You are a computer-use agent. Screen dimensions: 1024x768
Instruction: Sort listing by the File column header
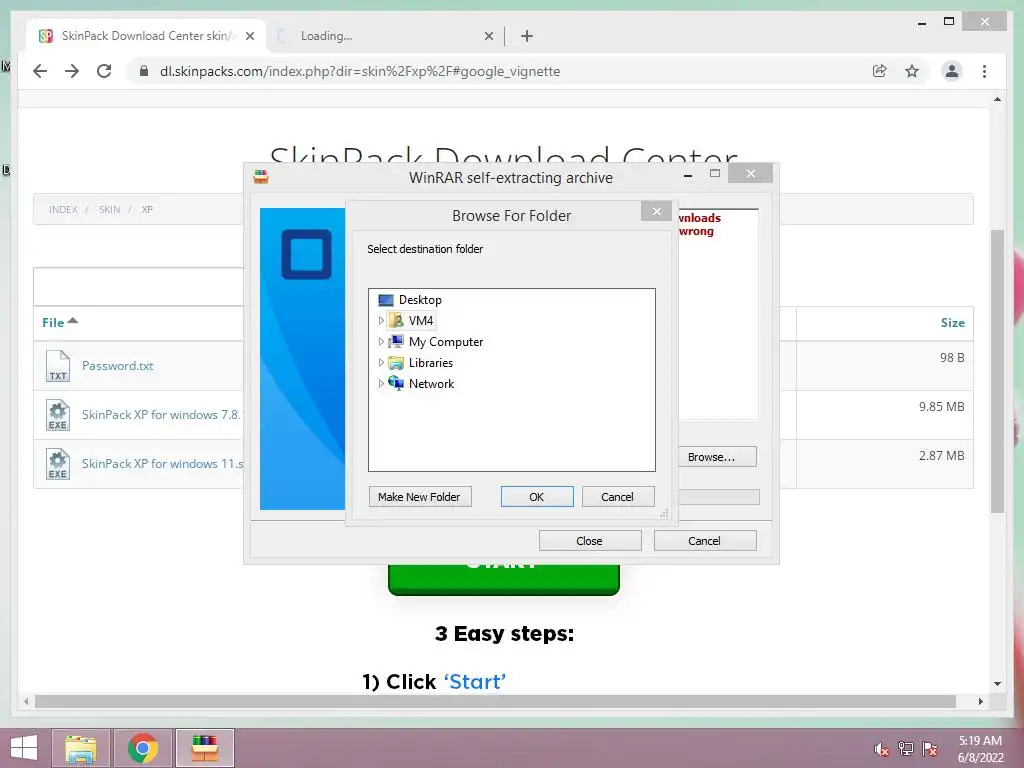pyautogui.click(x=59, y=322)
